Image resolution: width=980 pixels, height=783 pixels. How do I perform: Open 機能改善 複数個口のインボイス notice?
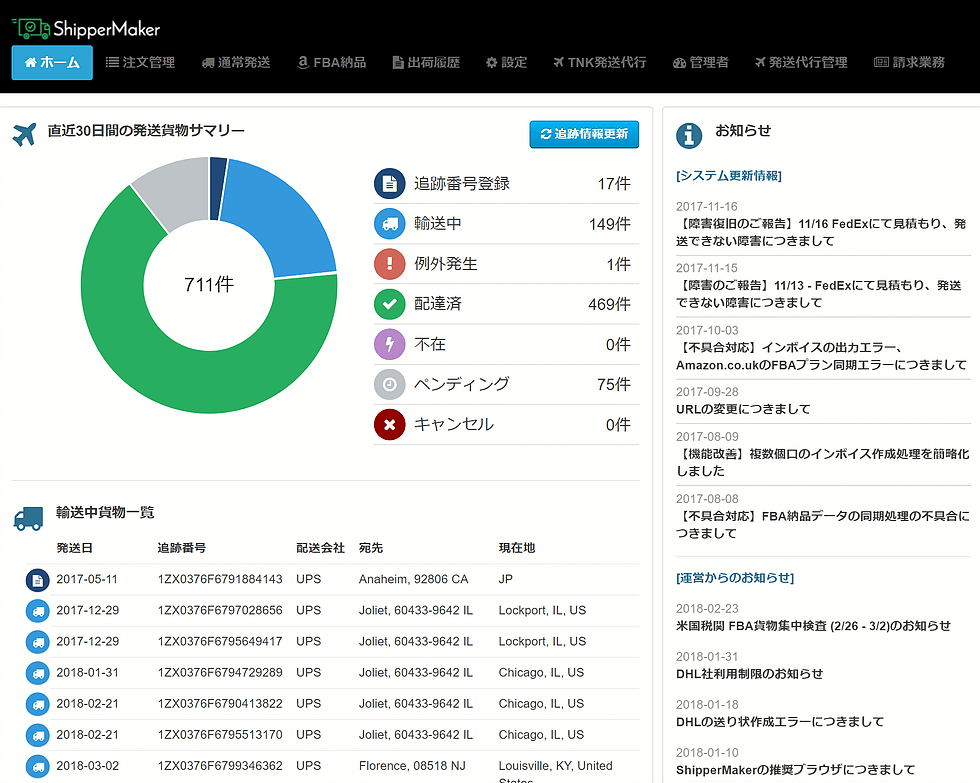[822, 462]
